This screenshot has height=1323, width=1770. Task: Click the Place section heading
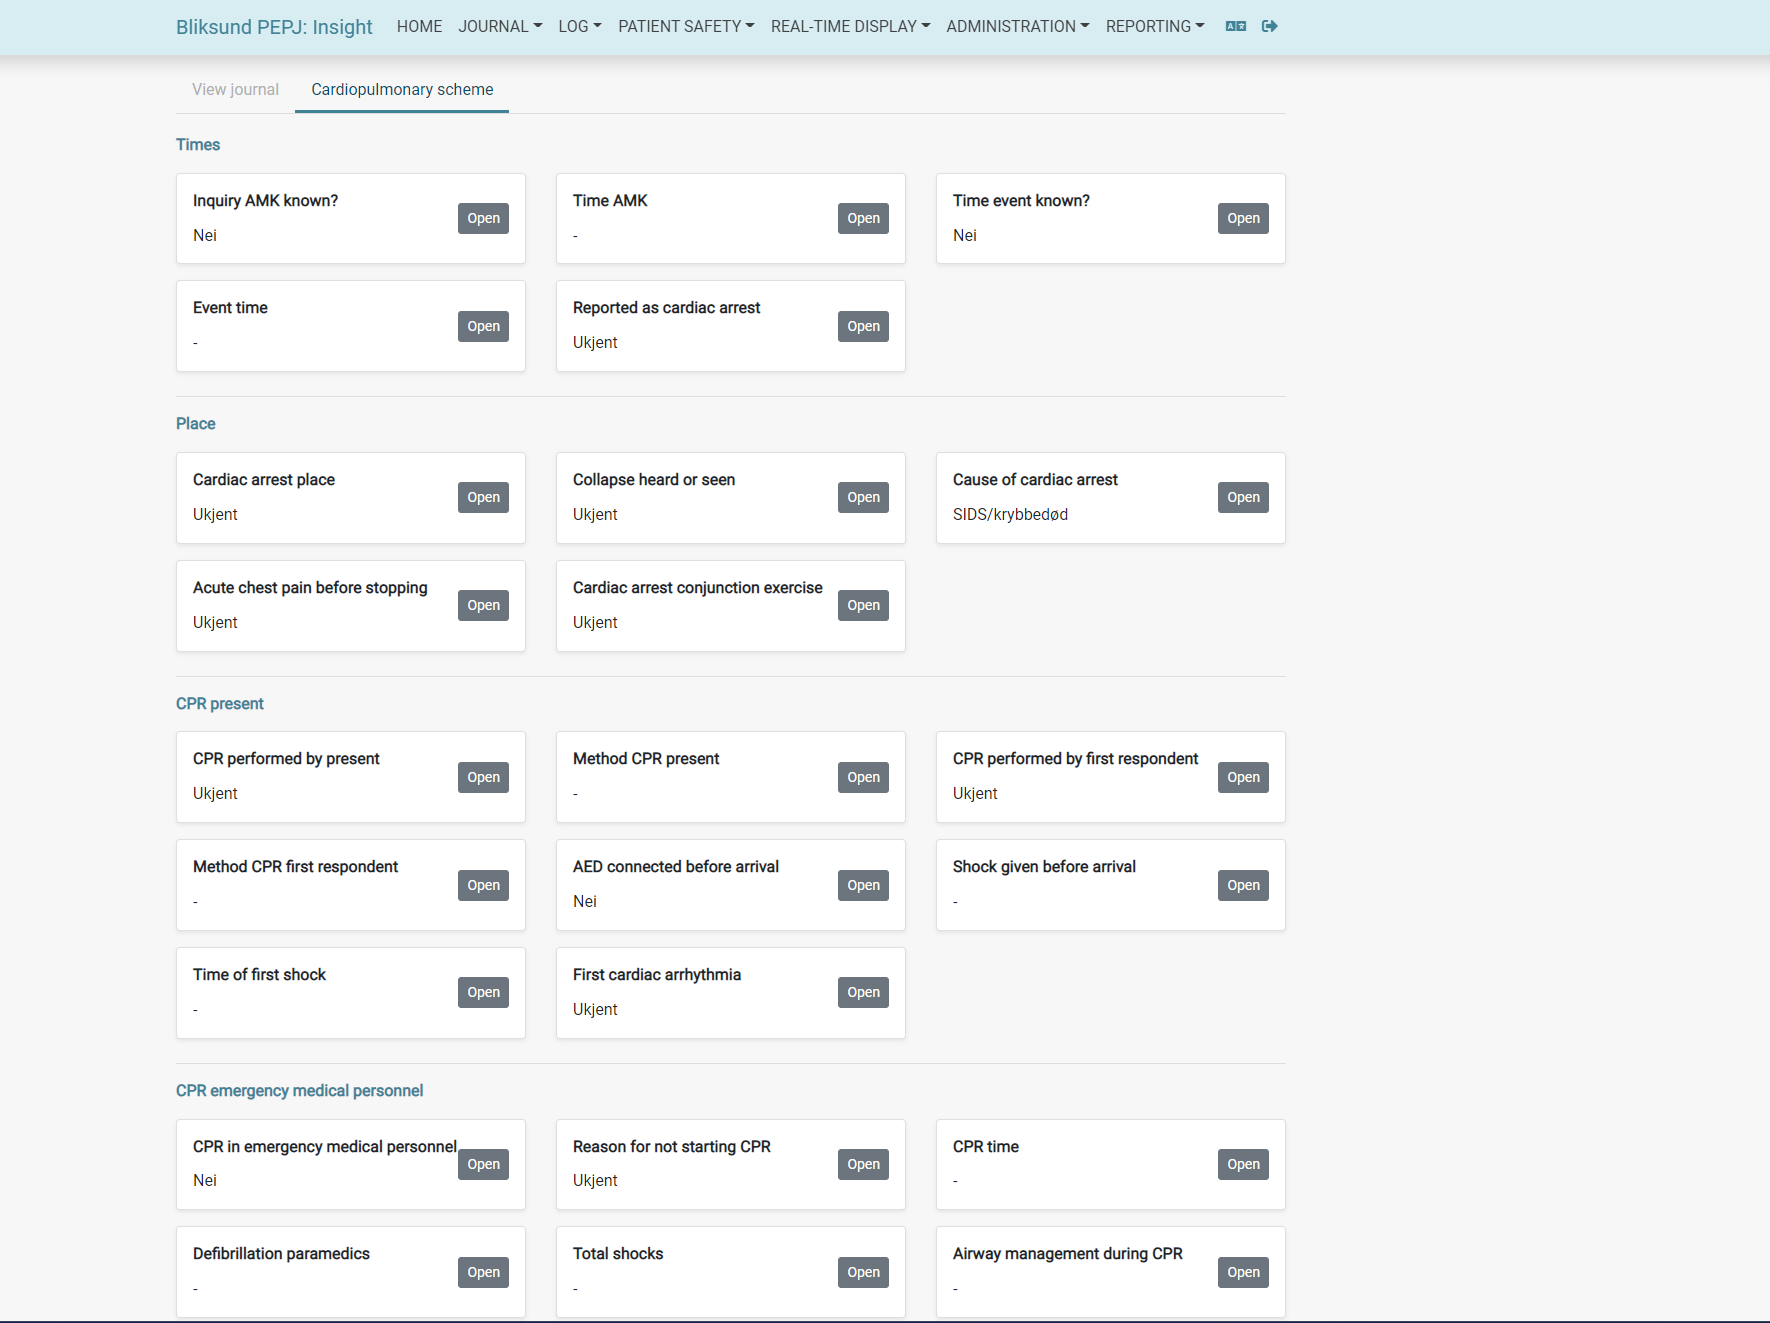pyautogui.click(x=196, y=423)
